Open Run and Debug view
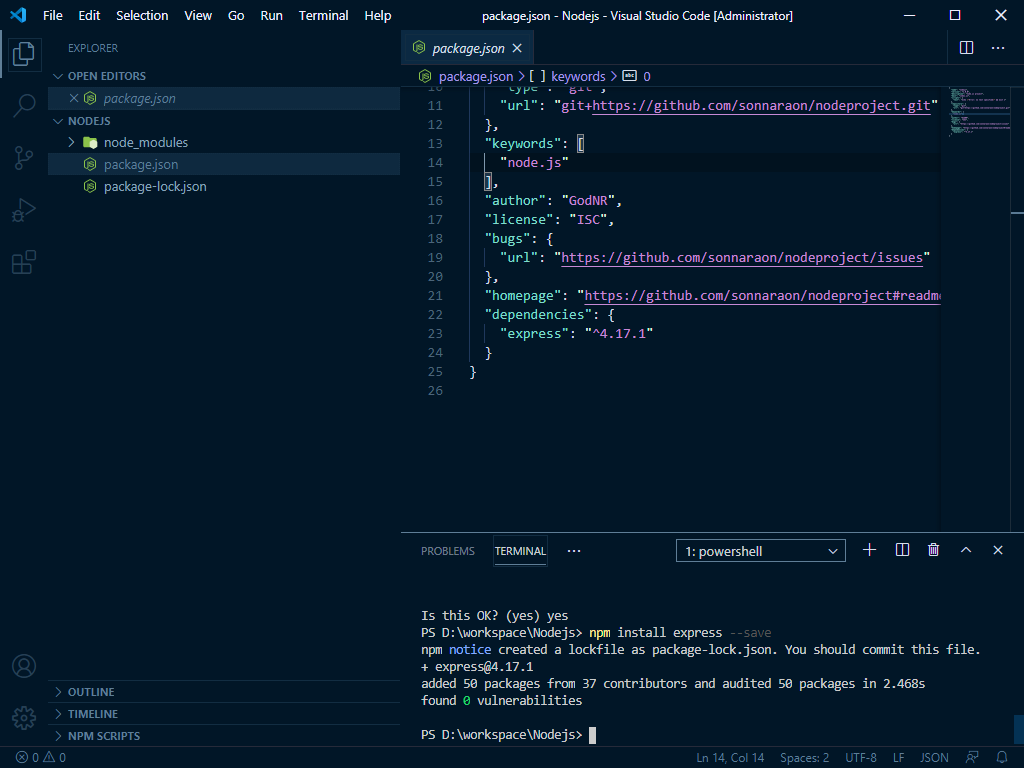The height and width of the screenshot is (768, 1024). pyautogui.click(x=24, y=210)
